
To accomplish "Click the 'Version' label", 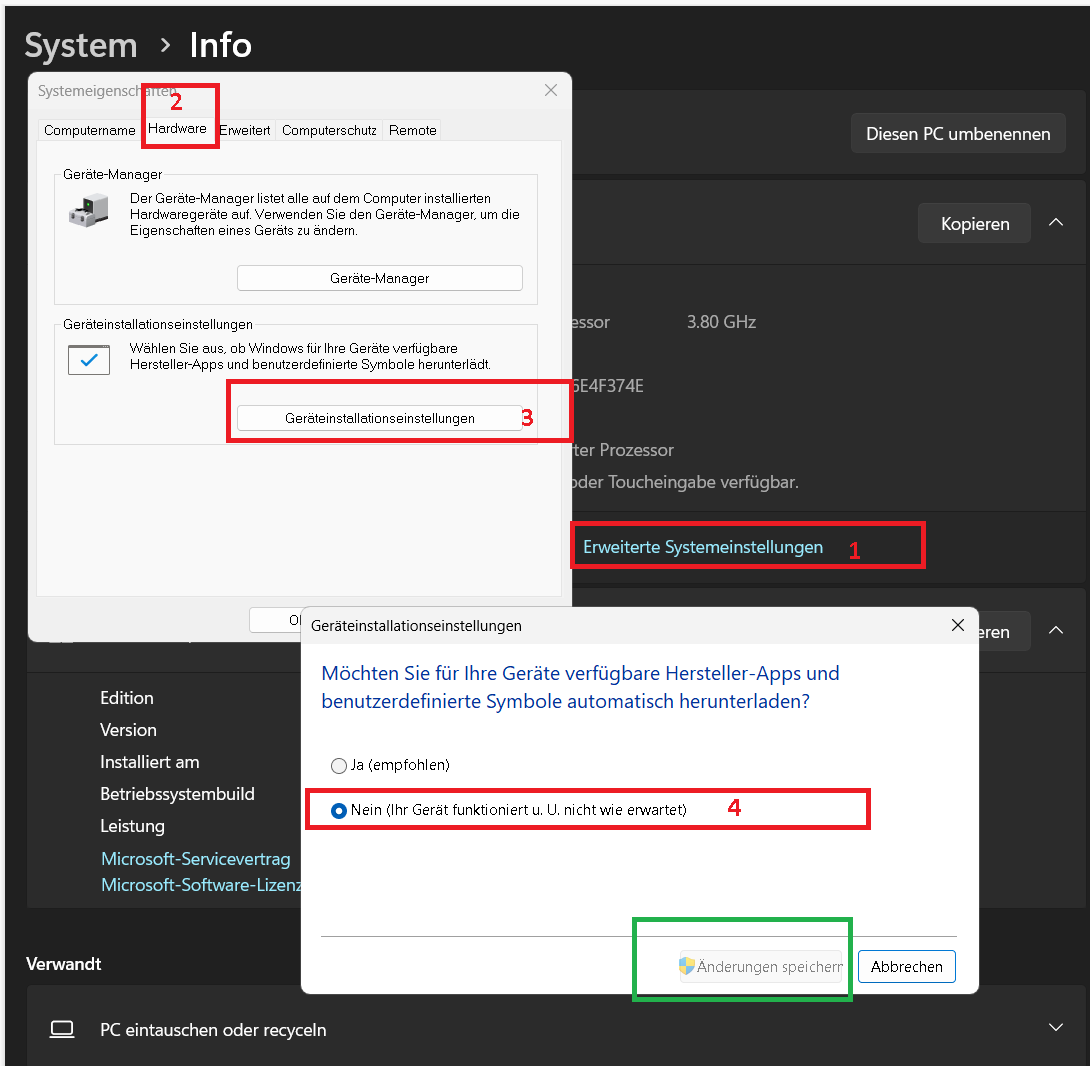I will click(128, 730).
